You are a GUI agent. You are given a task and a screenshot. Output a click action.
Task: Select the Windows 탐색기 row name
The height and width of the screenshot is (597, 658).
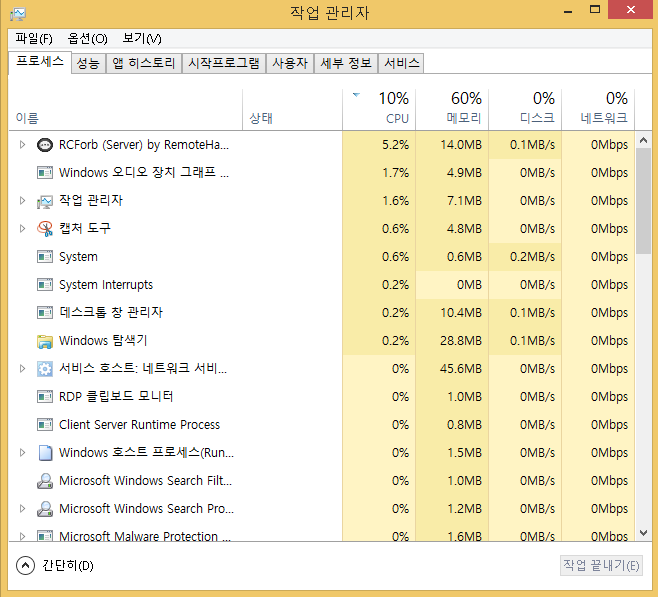click(103, 341)
